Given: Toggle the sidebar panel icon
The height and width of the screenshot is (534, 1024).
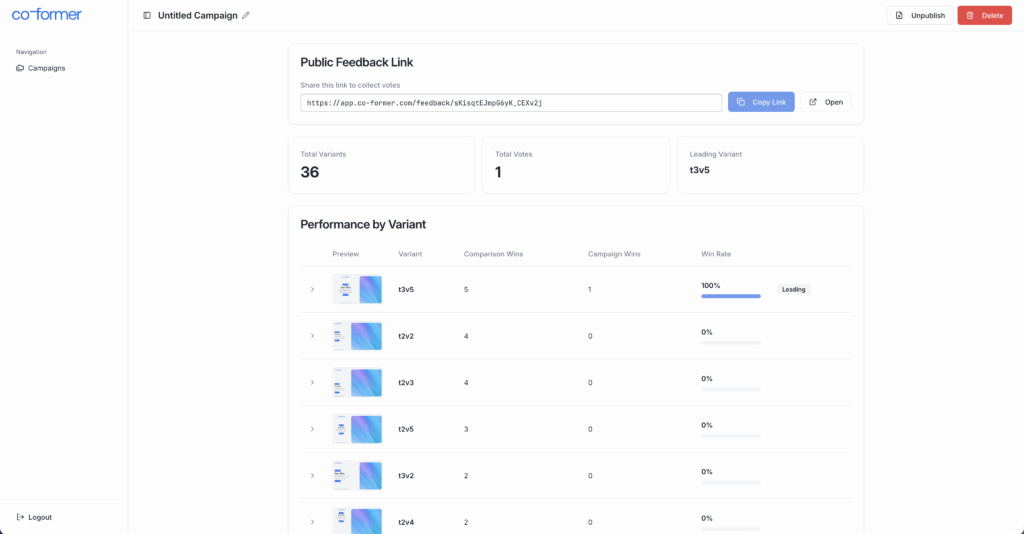Looking at the screenshot, I should point(147,15).
